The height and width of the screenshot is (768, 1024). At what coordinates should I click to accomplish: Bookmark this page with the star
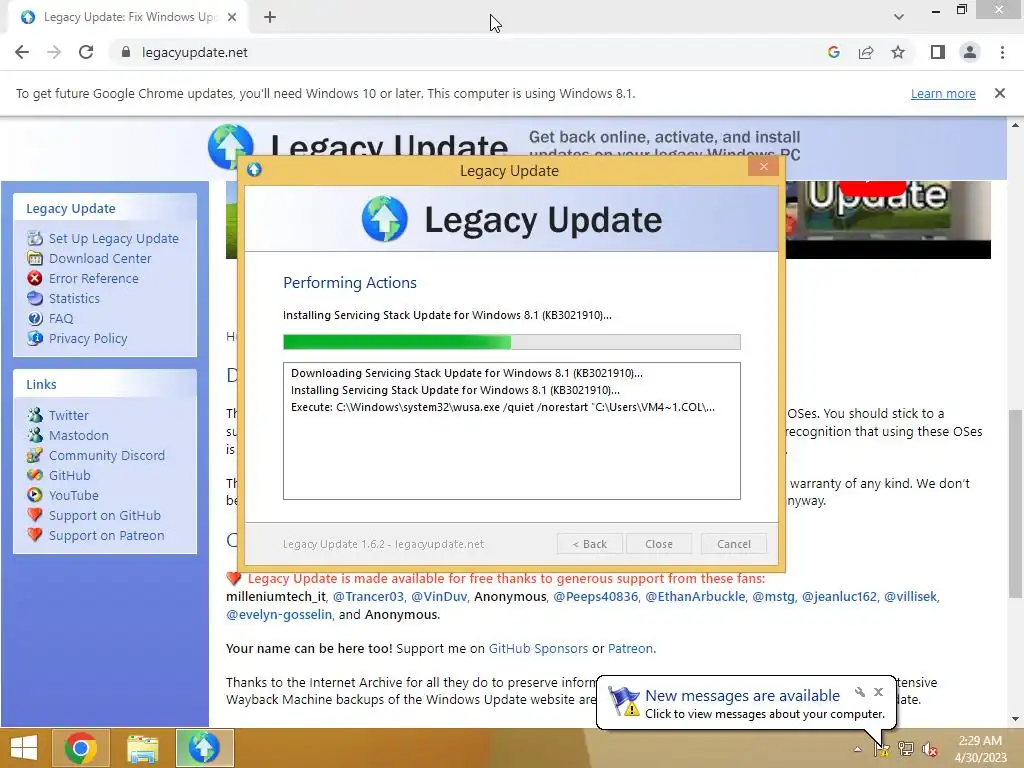(x=898, y=52)
